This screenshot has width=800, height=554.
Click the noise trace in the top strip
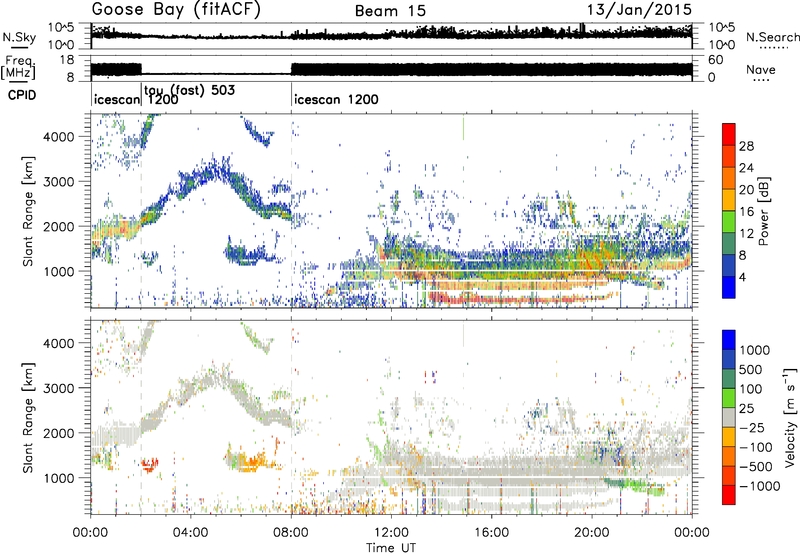[391, 35]
